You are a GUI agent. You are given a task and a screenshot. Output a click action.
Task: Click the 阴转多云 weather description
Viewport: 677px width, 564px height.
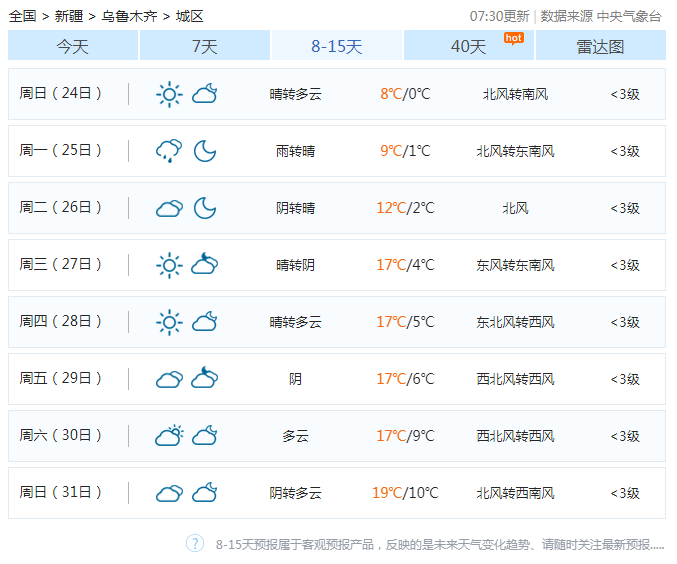coord(295,493)
